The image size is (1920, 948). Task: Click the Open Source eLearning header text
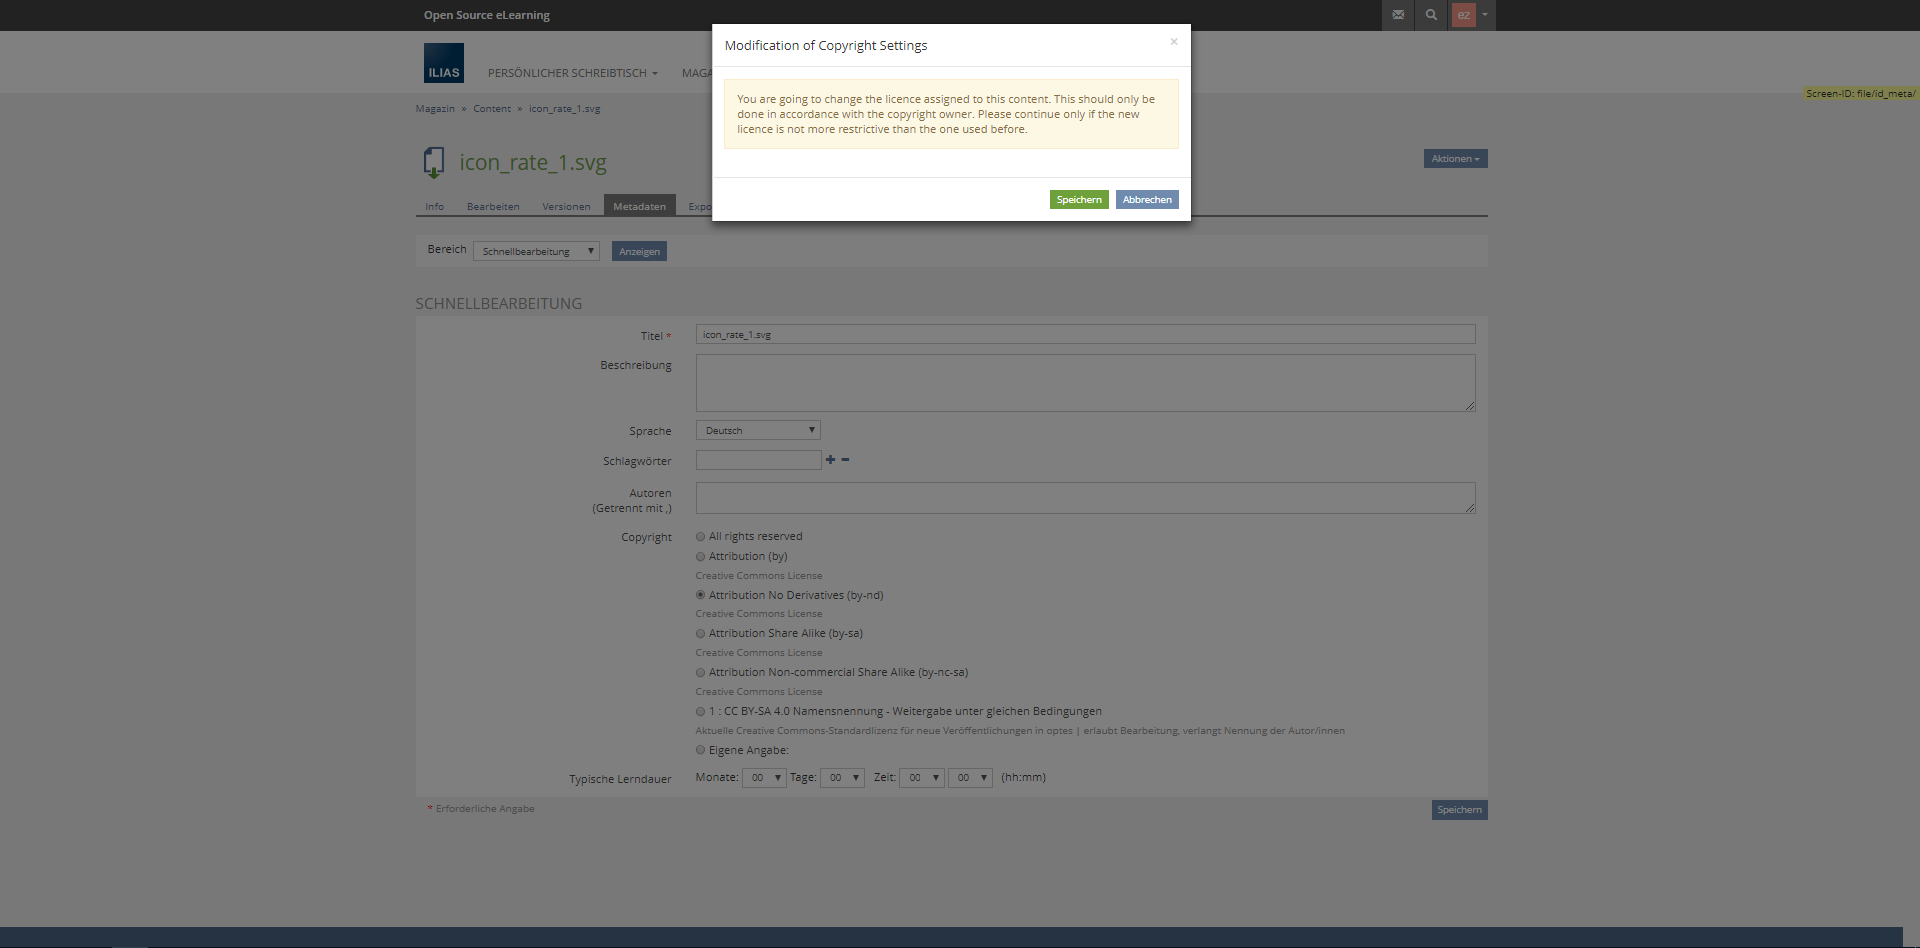tap(487, 15)
